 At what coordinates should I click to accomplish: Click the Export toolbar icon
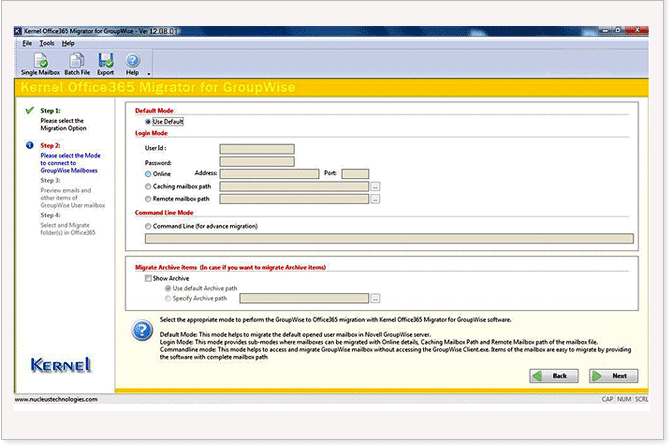pos(105,64)
